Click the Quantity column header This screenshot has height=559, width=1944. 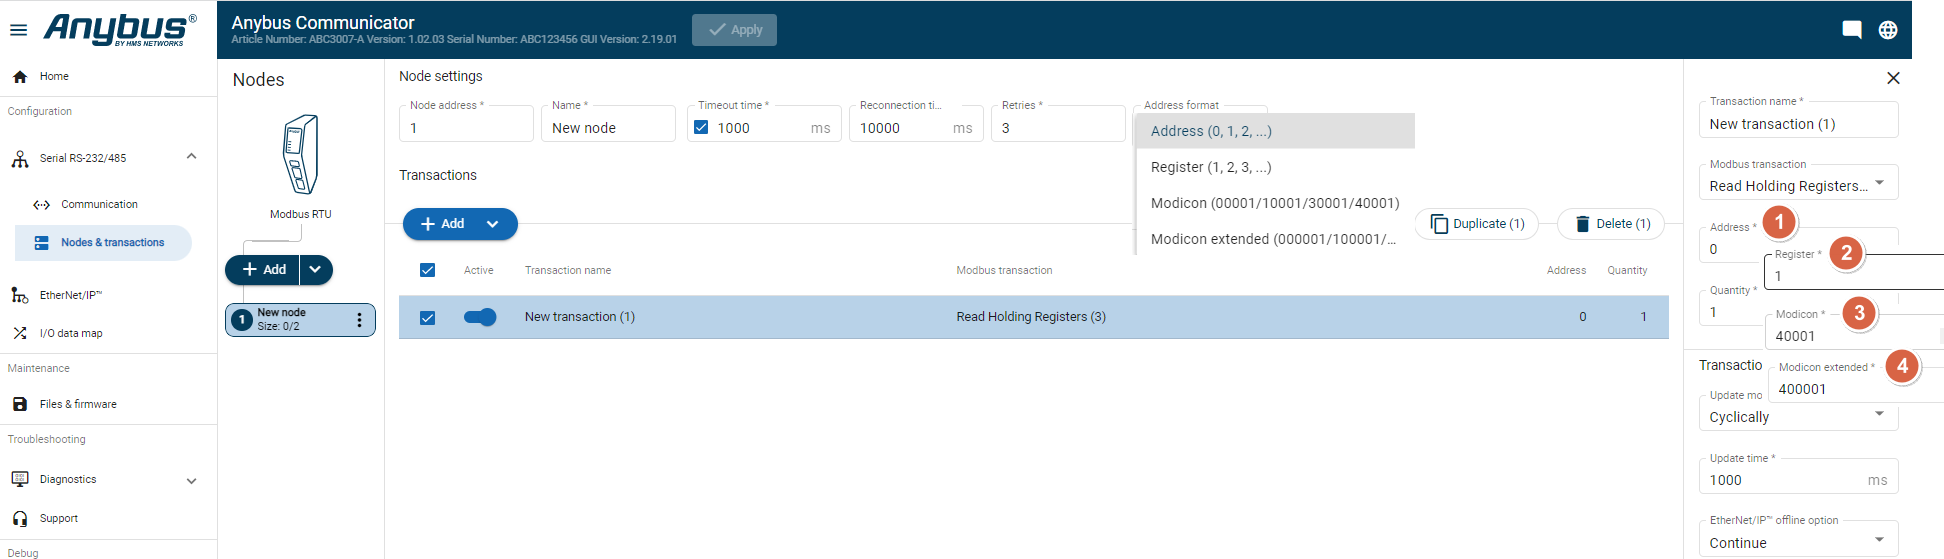[1627, 270]
